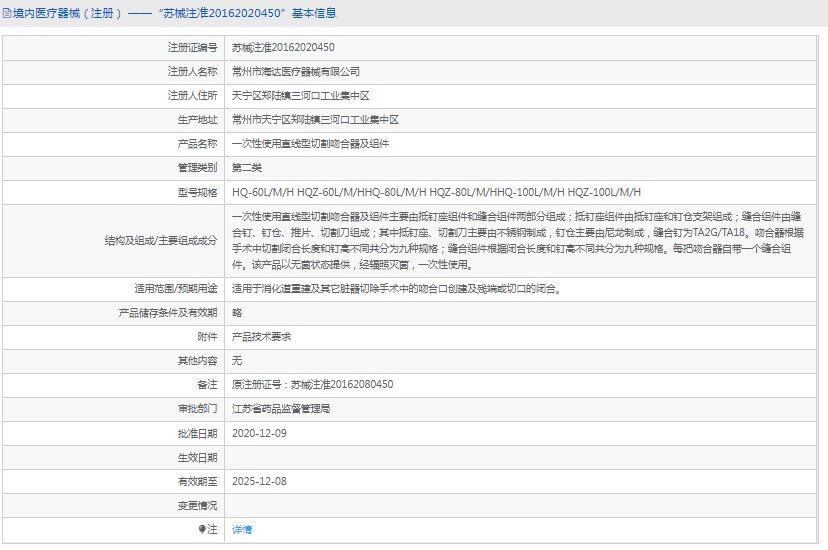Click the 注册人名称 label

pos(192,71)
